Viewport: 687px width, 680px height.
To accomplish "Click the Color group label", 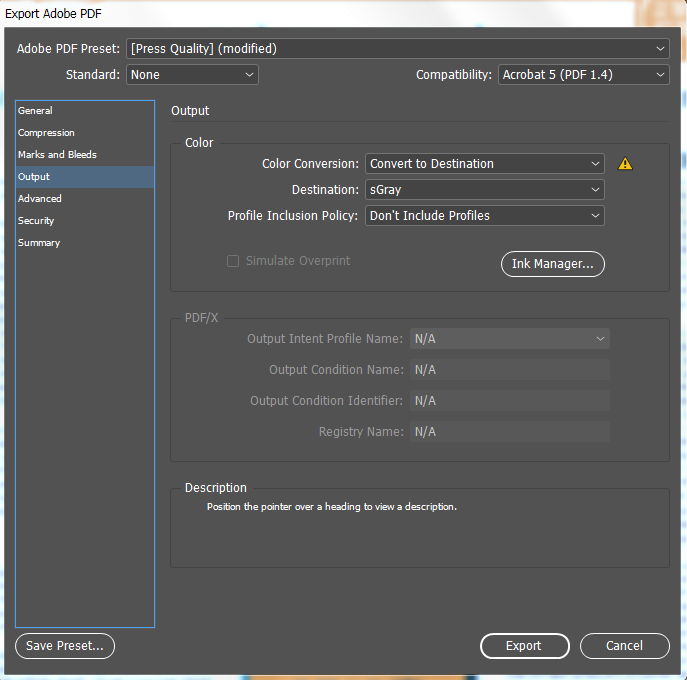I will (199, 143).
